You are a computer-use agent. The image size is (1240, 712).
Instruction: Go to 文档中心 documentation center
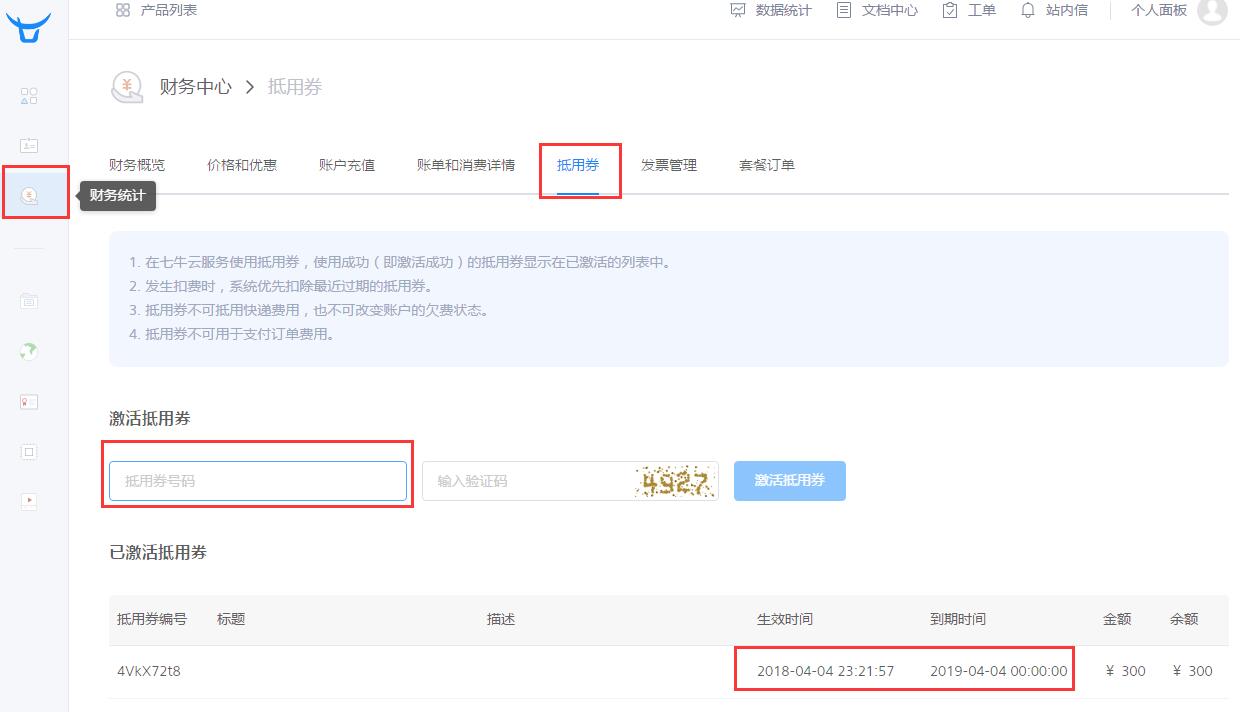[x=877, y=10]
